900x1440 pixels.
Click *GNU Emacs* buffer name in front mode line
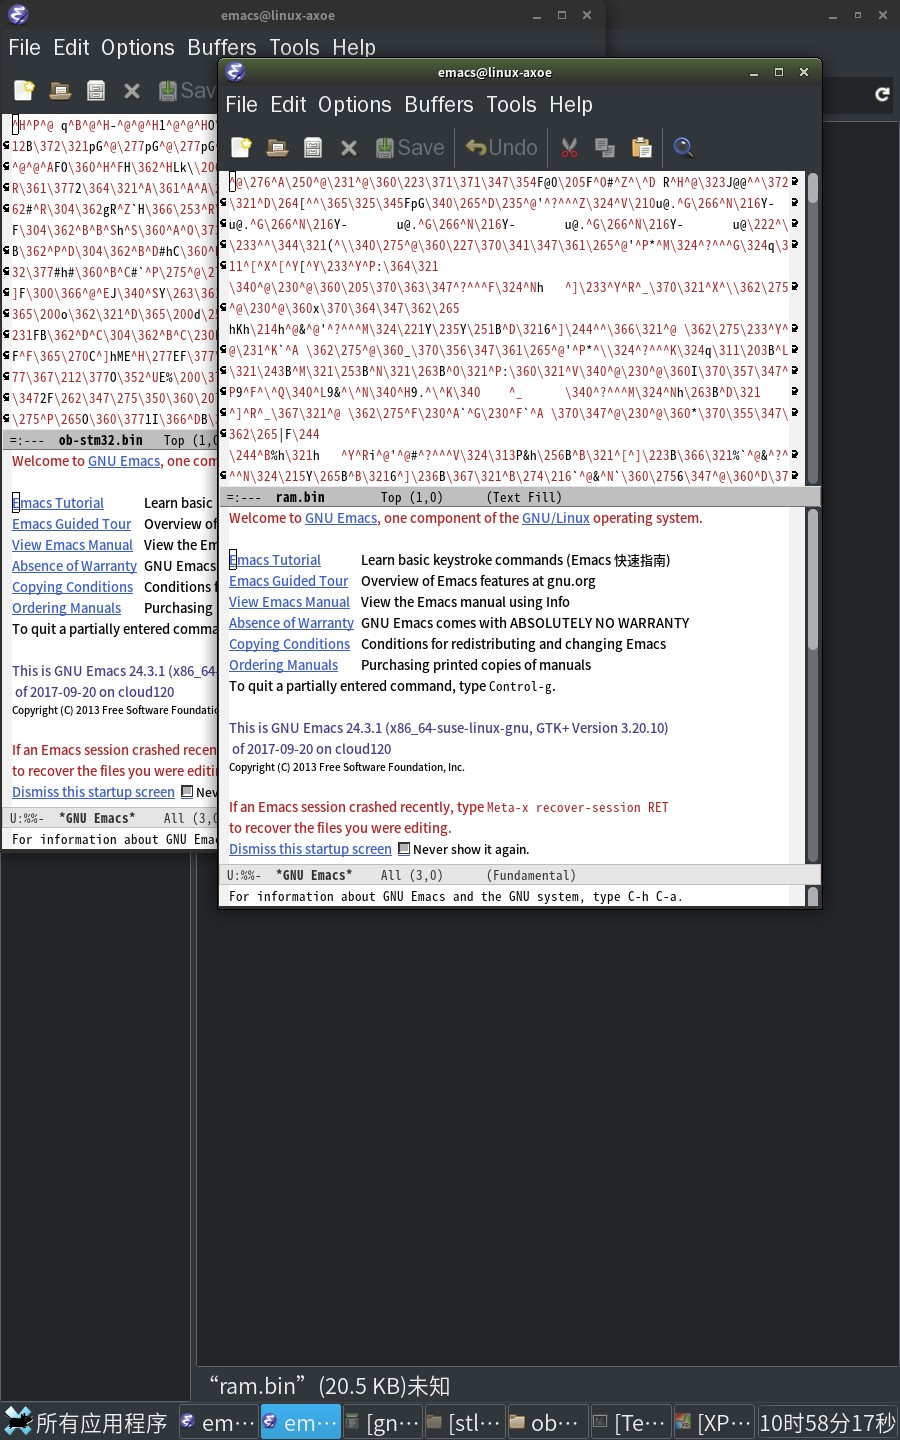pyautogui.click(x=314, y=875)
